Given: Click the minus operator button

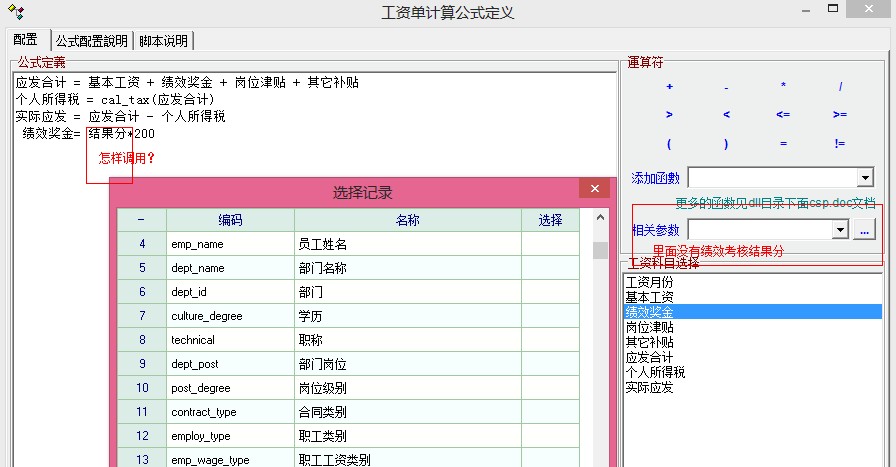Looking at the screenshot, I should pyautogui.click(x=726, y=87).
